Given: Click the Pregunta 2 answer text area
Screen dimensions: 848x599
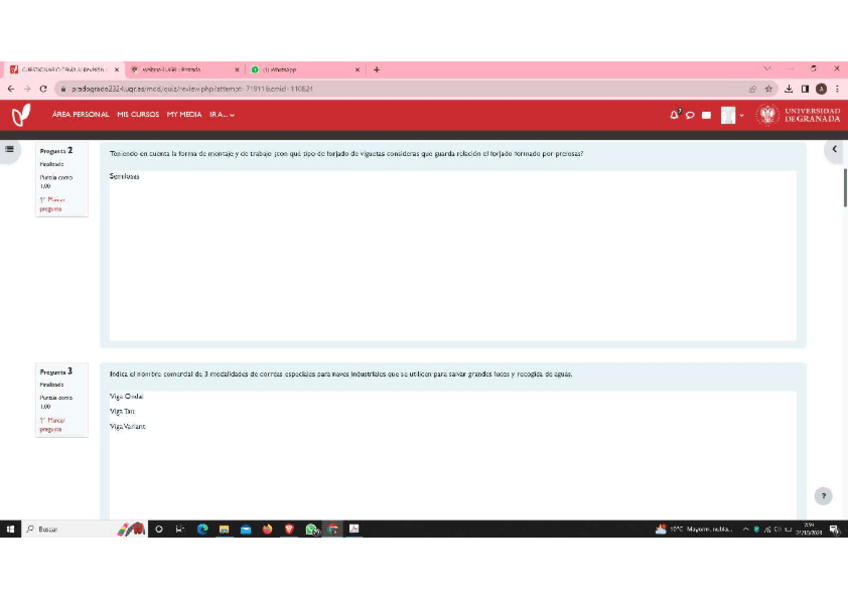Looking at the screenshot, I should tap(453, 255).
